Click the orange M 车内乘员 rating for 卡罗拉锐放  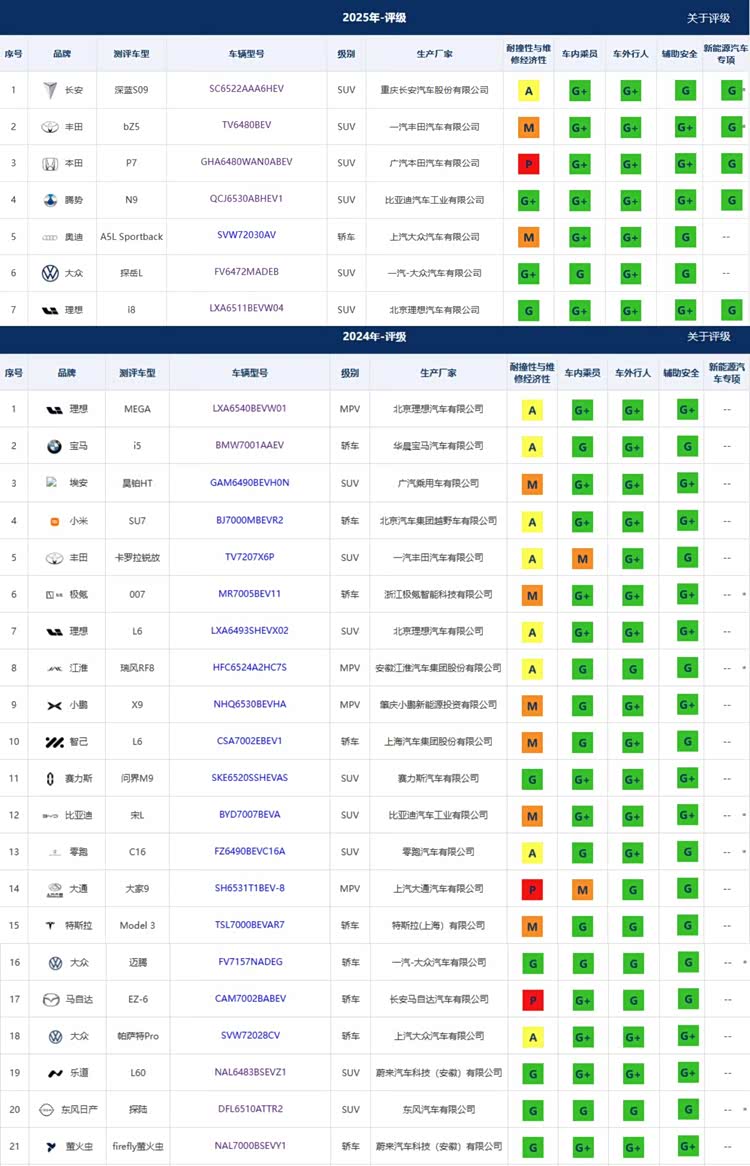coord(582,559)
